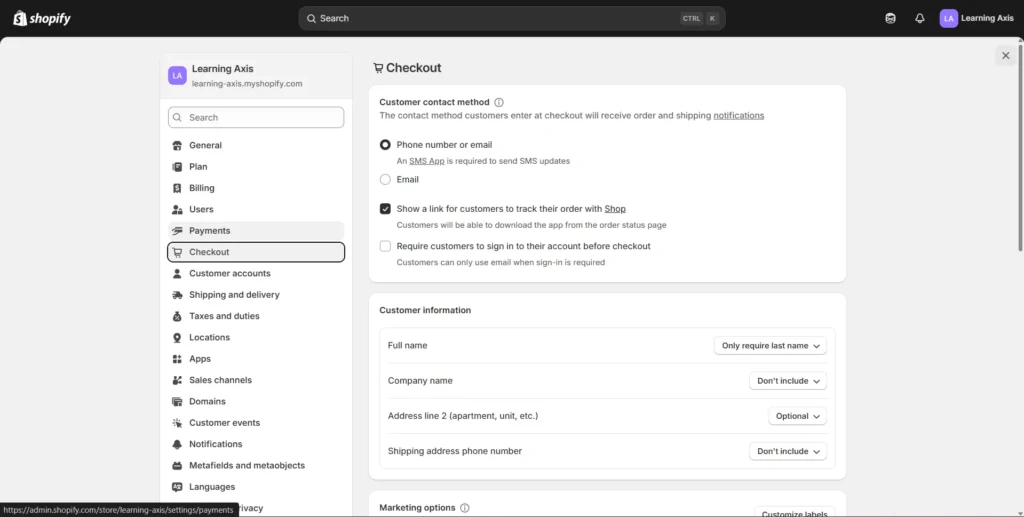This screenshot has height=517, width=1024.
Task: Open Customer accounts settings
Action: click(256, 274)
